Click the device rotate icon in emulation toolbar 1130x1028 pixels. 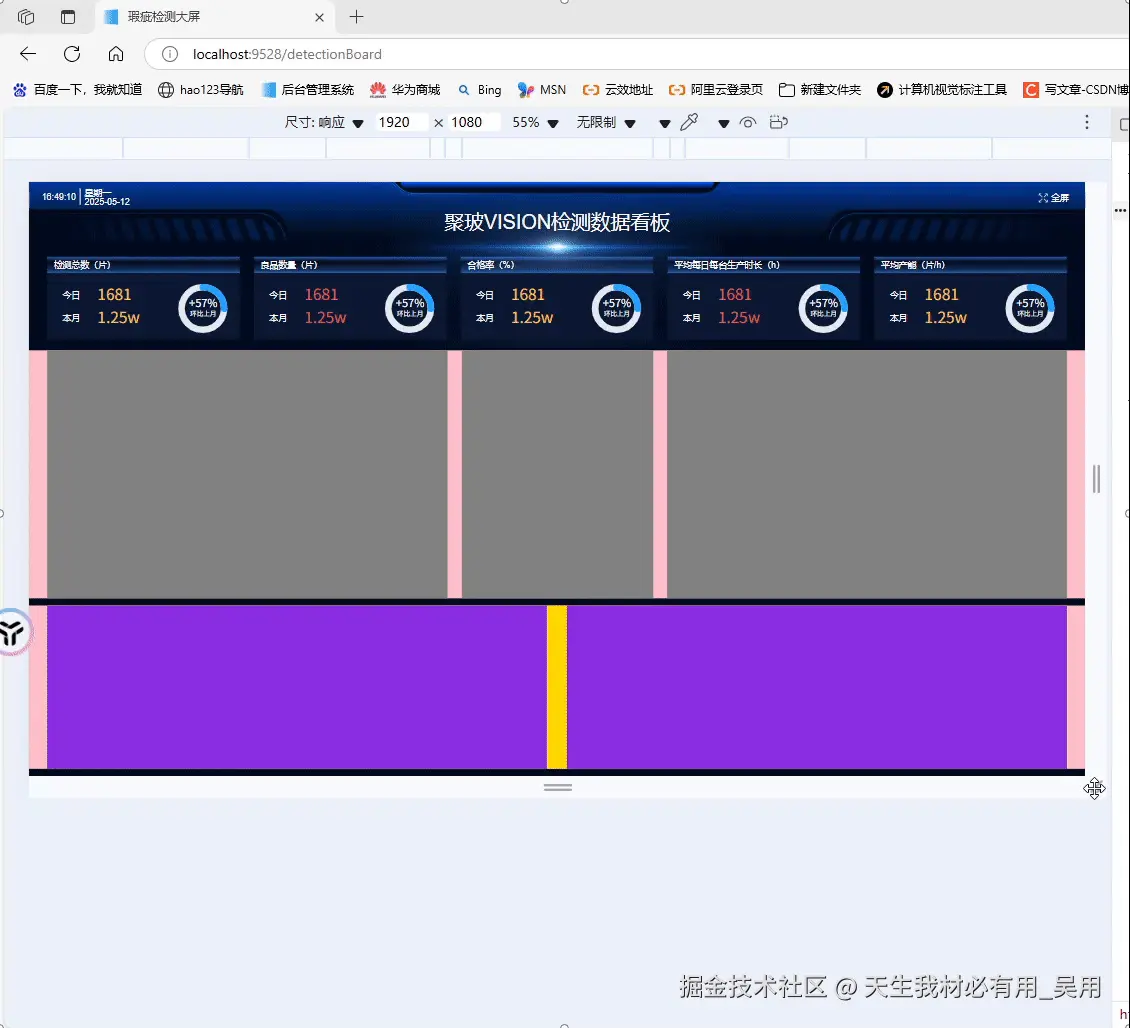click(x=778, y=121)
